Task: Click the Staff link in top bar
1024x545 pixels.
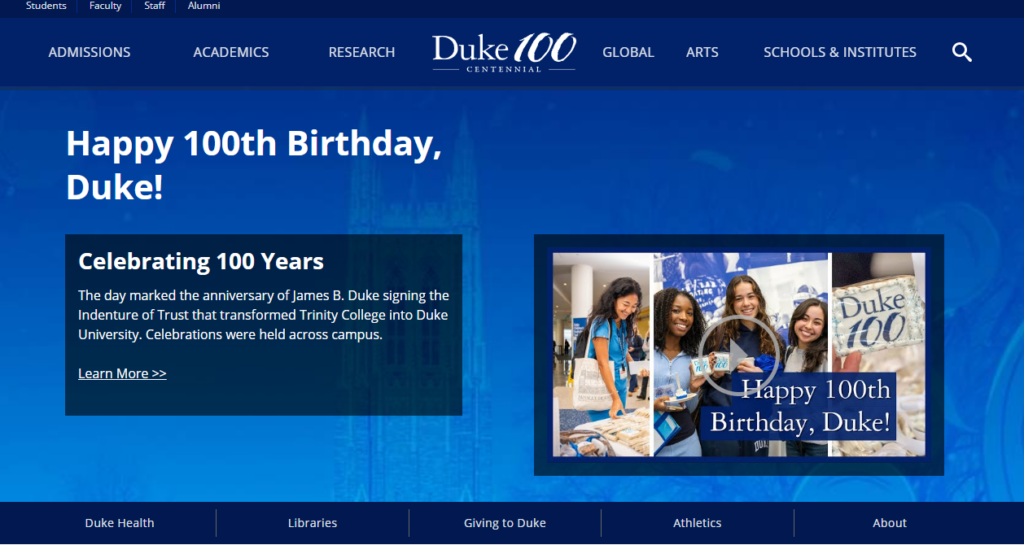Action: pyautogui.click(x=154, y=6)
